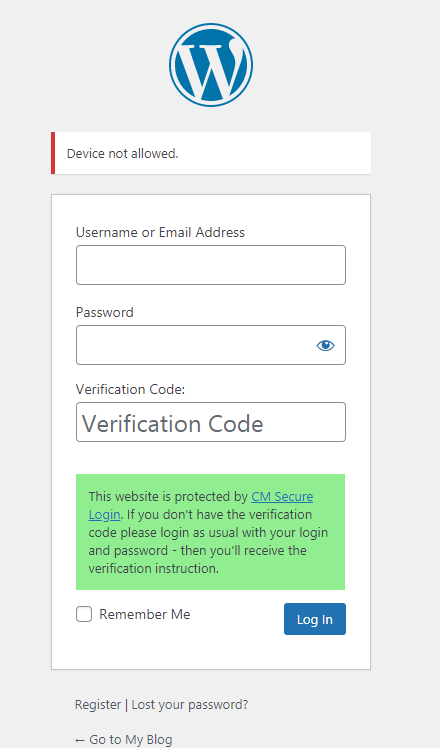Submit with the Log In button
440x748 pixels.
tap(314, 619)
